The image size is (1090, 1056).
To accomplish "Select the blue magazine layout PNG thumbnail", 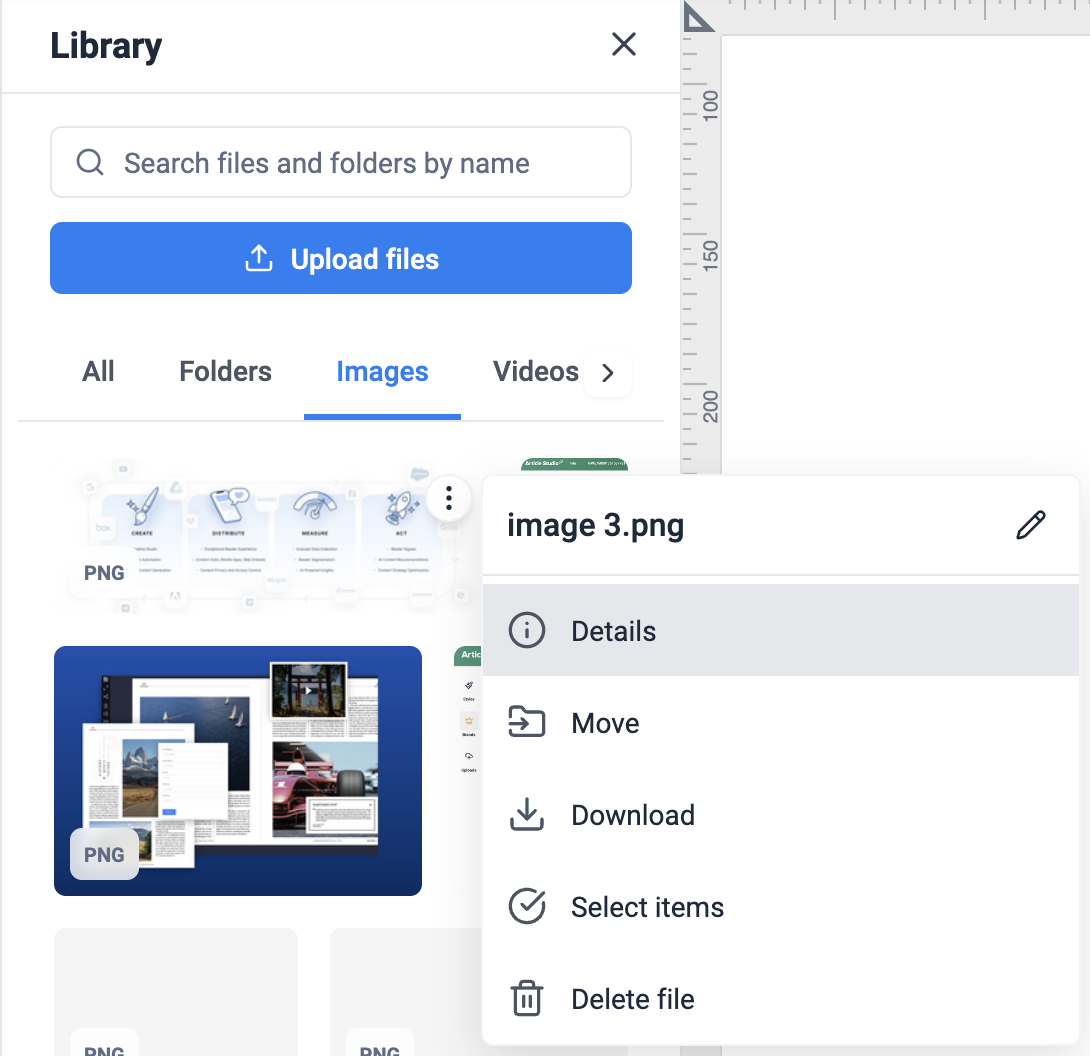I will click(238, 770).
